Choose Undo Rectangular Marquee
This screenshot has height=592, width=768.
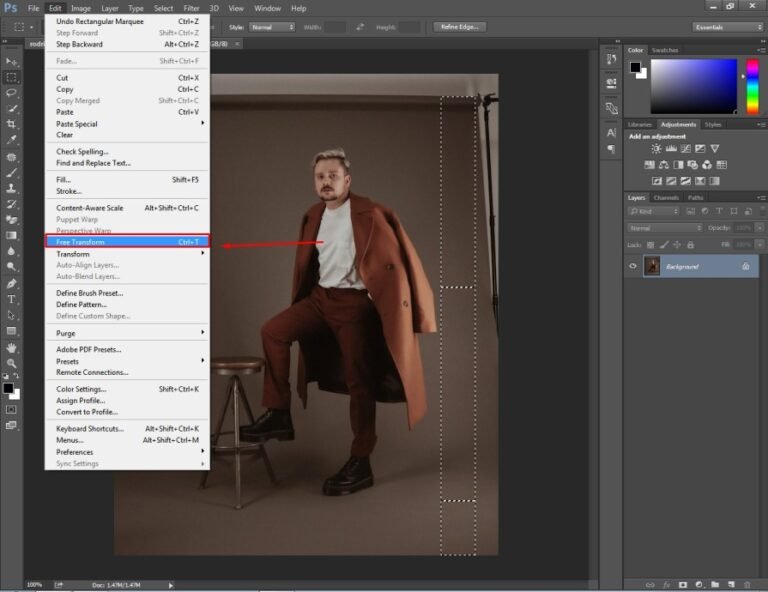pos(128,21)
